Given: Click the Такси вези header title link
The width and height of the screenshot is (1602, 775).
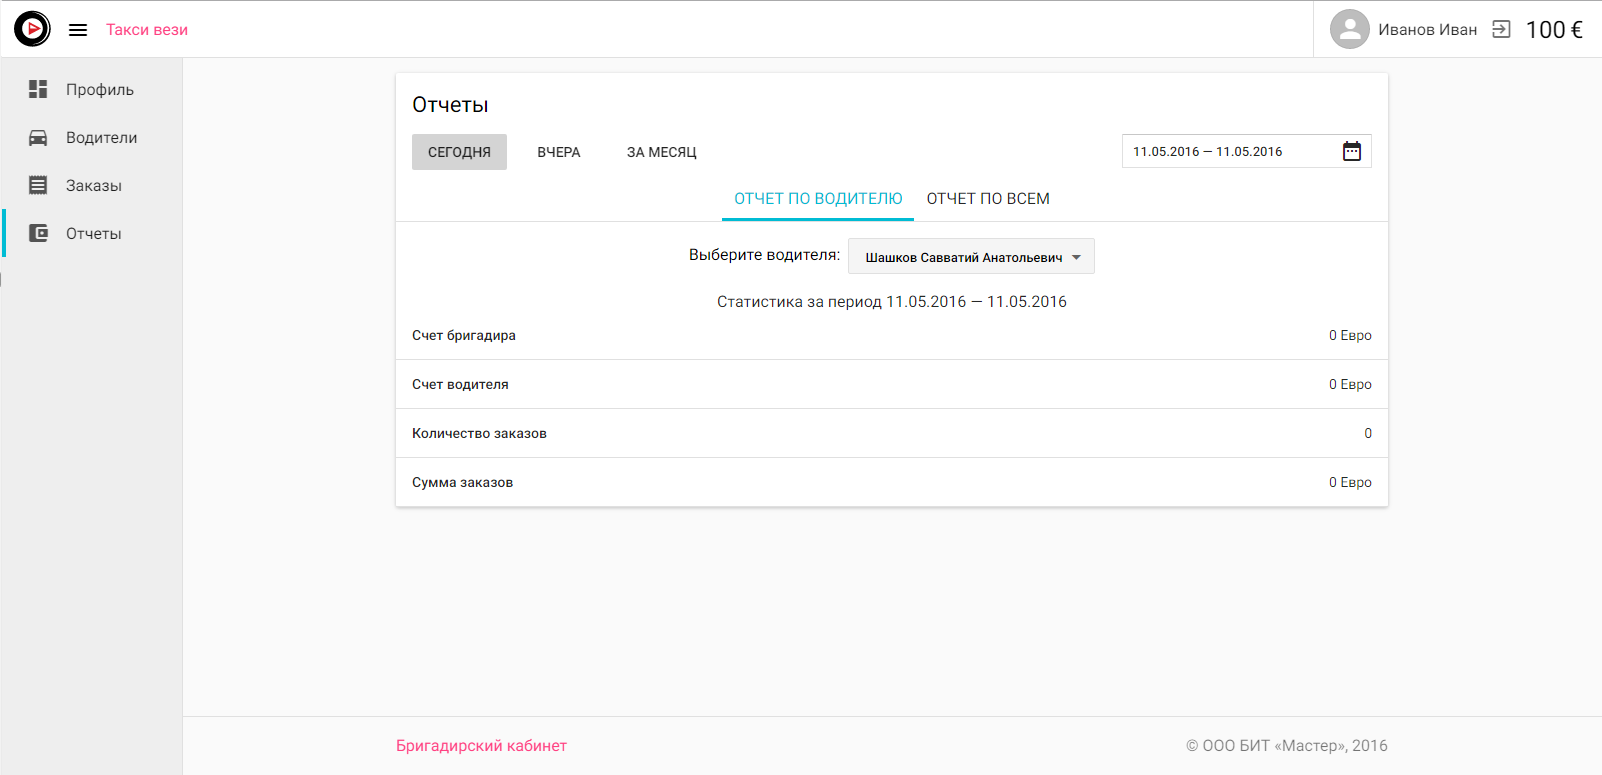Looking at the screenshot, I should coord(147,30).
